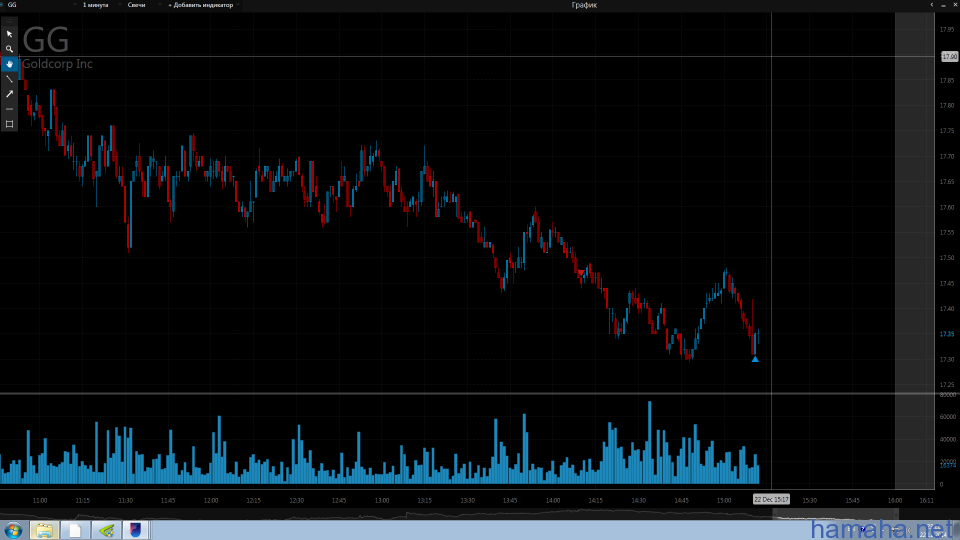Click the 'График' window title
The image size is (960, 540).
pyautogui.click(x=584, y=5)
